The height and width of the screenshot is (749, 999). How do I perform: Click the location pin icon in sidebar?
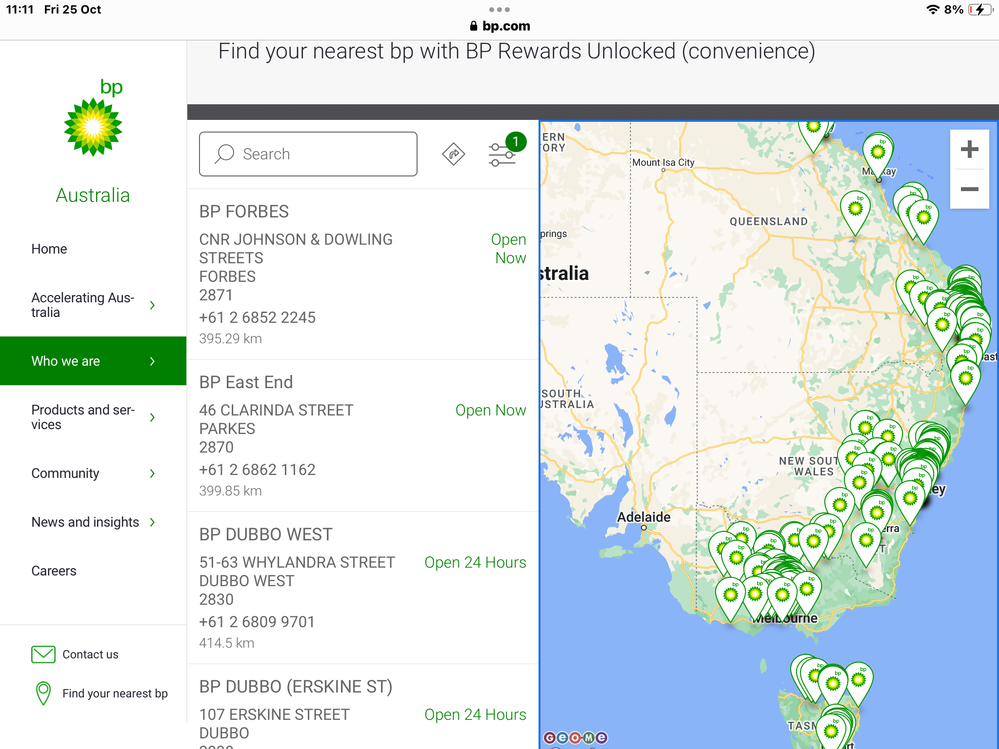coord(43,693)
